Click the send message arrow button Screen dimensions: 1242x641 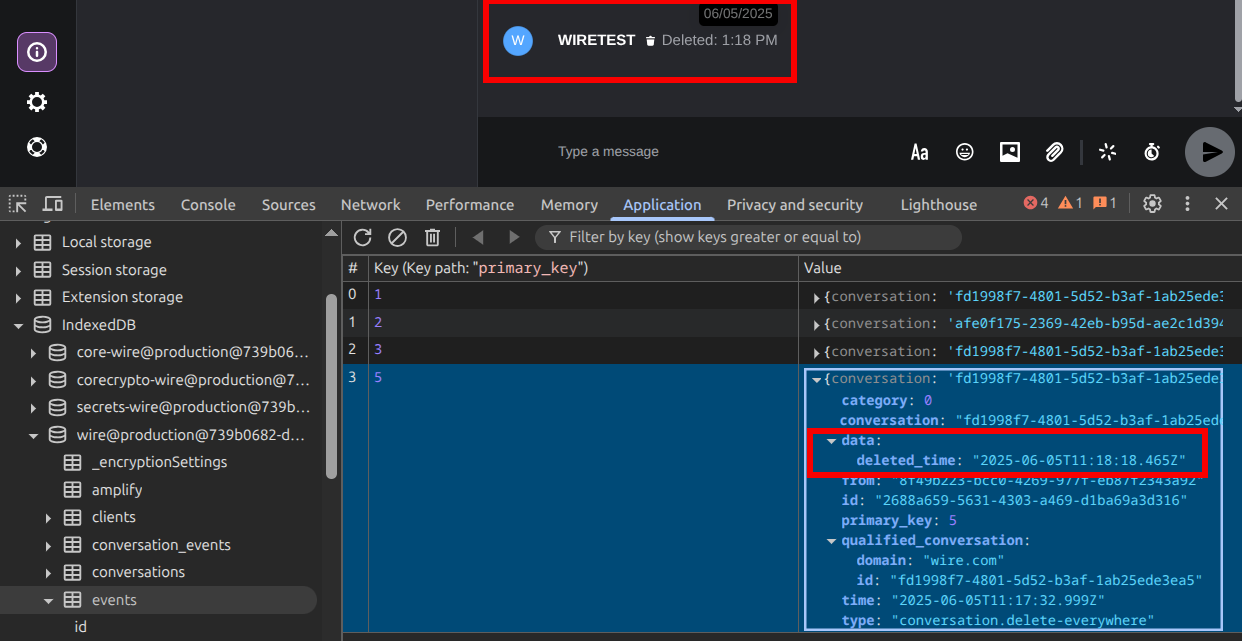[x=1210, y=152]
